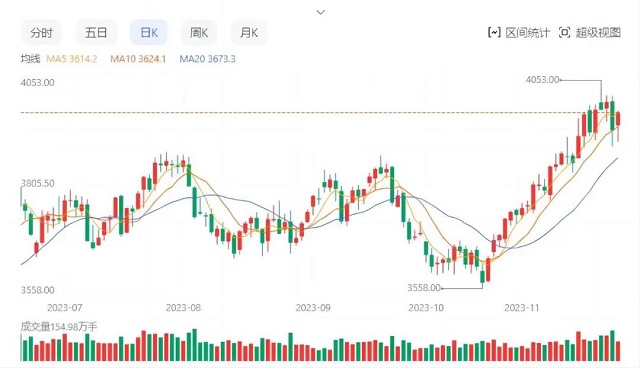Click the MA10 3624.1 indicator label
This screenshot has height=368, width=640.
click(x=138, y=59)
